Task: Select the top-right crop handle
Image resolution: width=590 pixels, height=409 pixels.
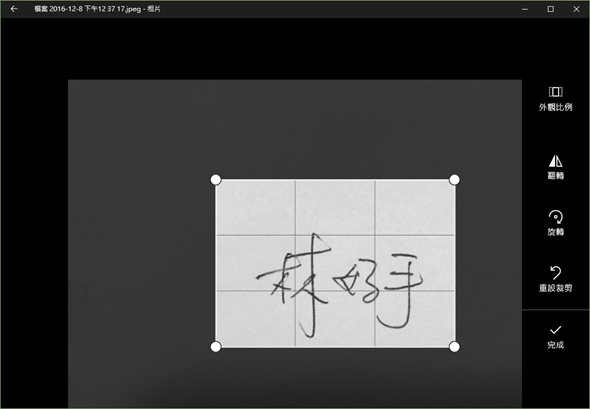Action: pos(454,180)
